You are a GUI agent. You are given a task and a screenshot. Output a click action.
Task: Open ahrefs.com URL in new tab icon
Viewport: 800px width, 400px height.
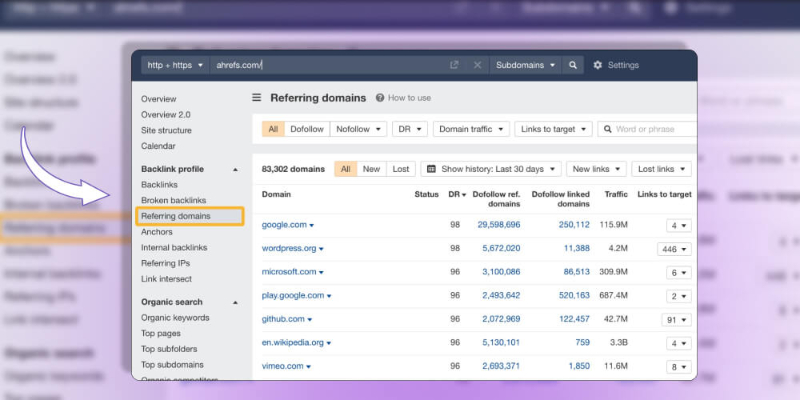click(454, 65)
